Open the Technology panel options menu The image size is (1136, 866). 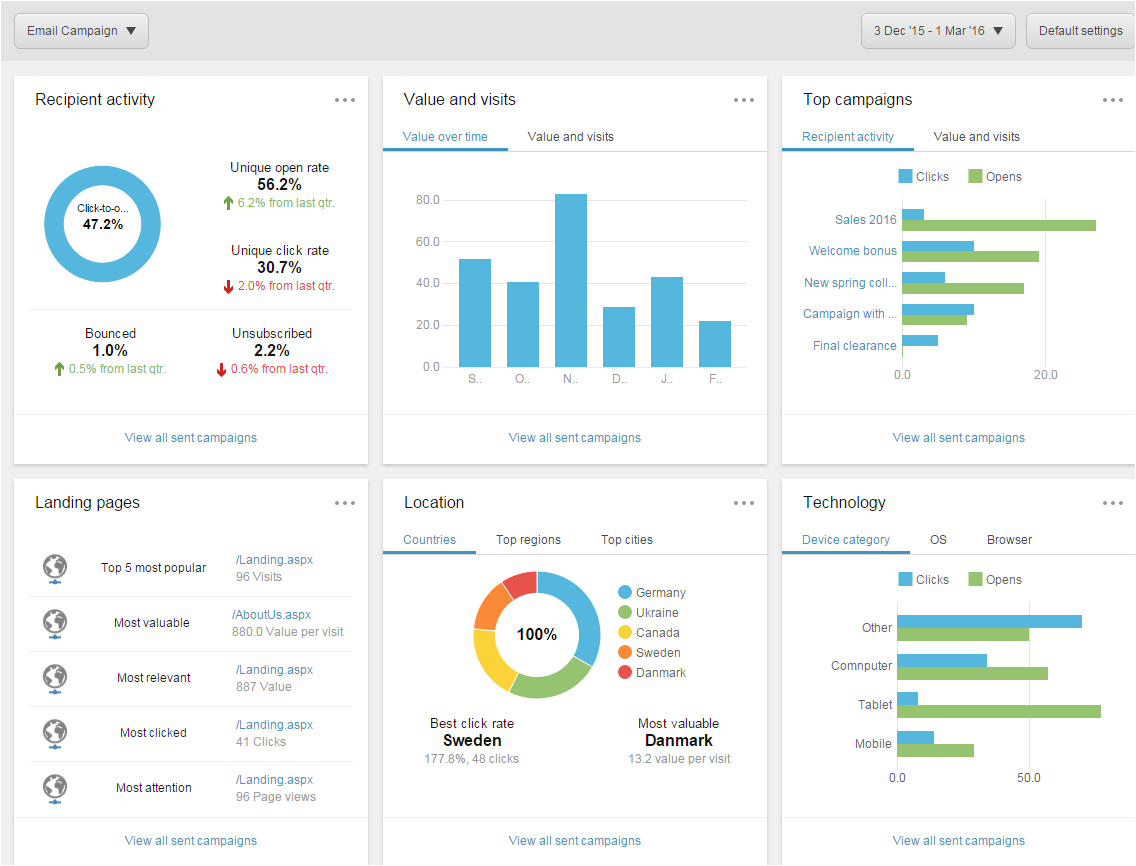pos(1112,503)
